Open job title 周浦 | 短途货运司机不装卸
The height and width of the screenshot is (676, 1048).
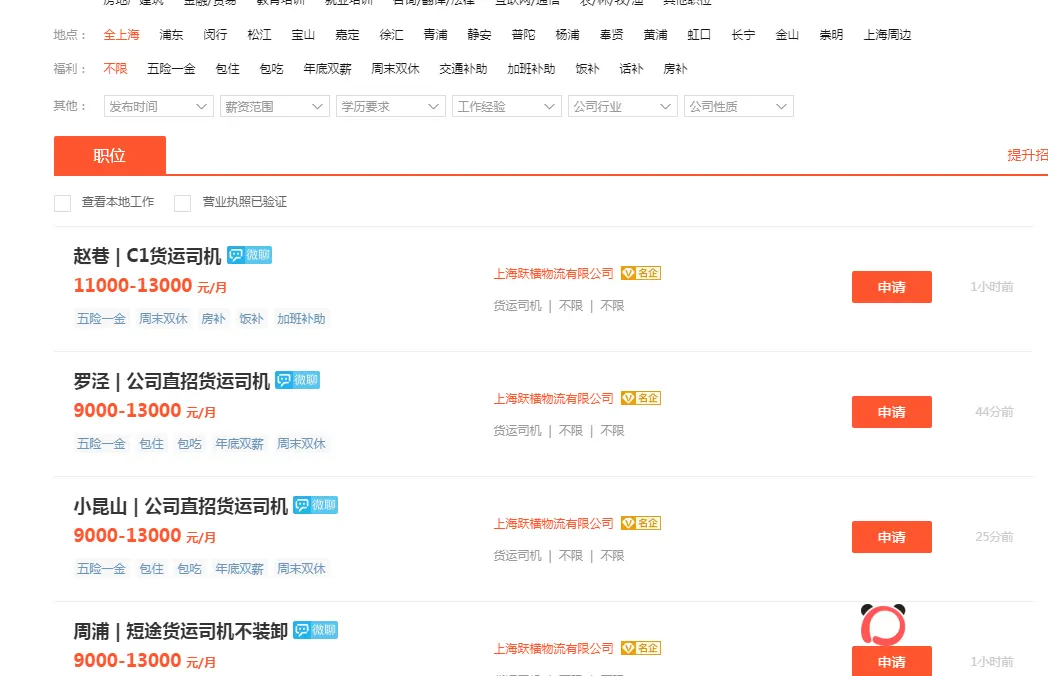tap(180, 631)
